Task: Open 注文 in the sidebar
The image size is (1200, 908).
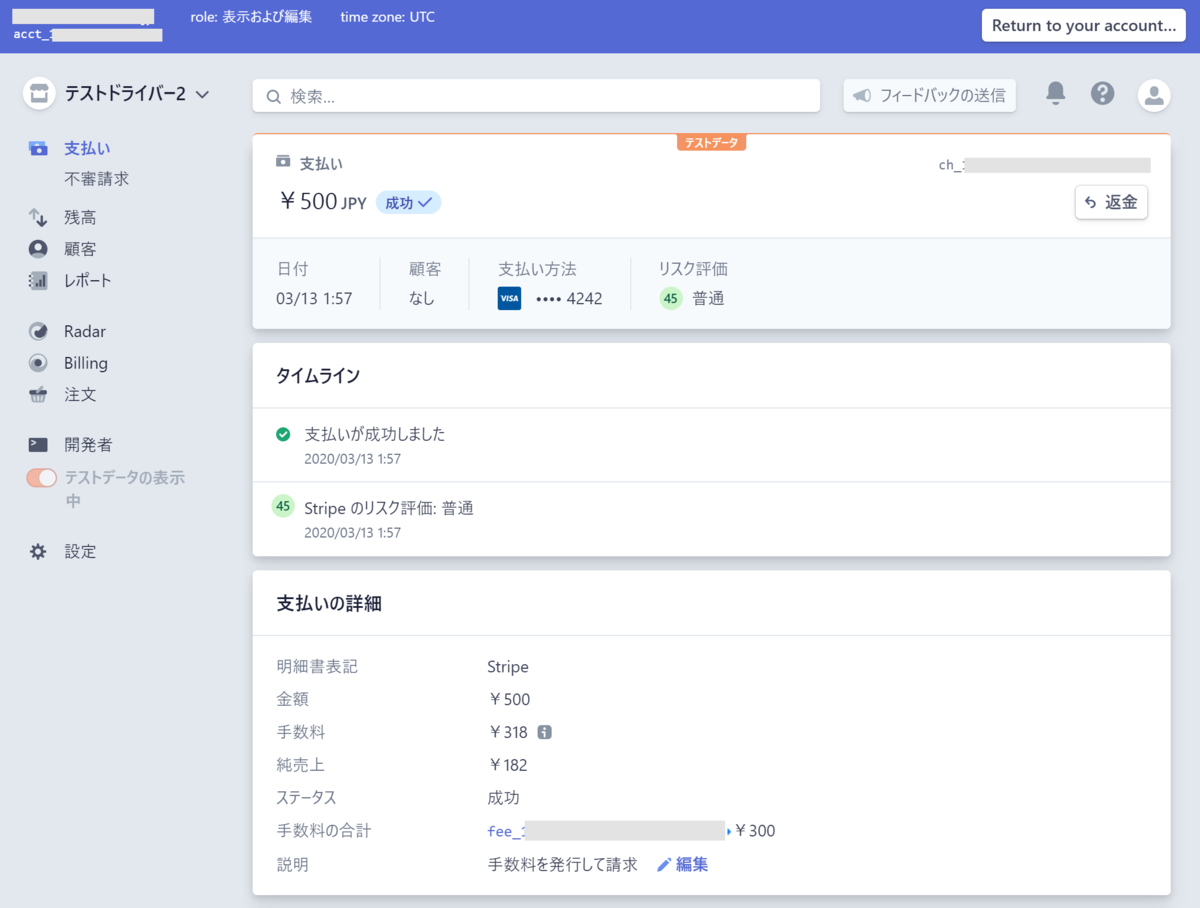Action: click(80, 395)
